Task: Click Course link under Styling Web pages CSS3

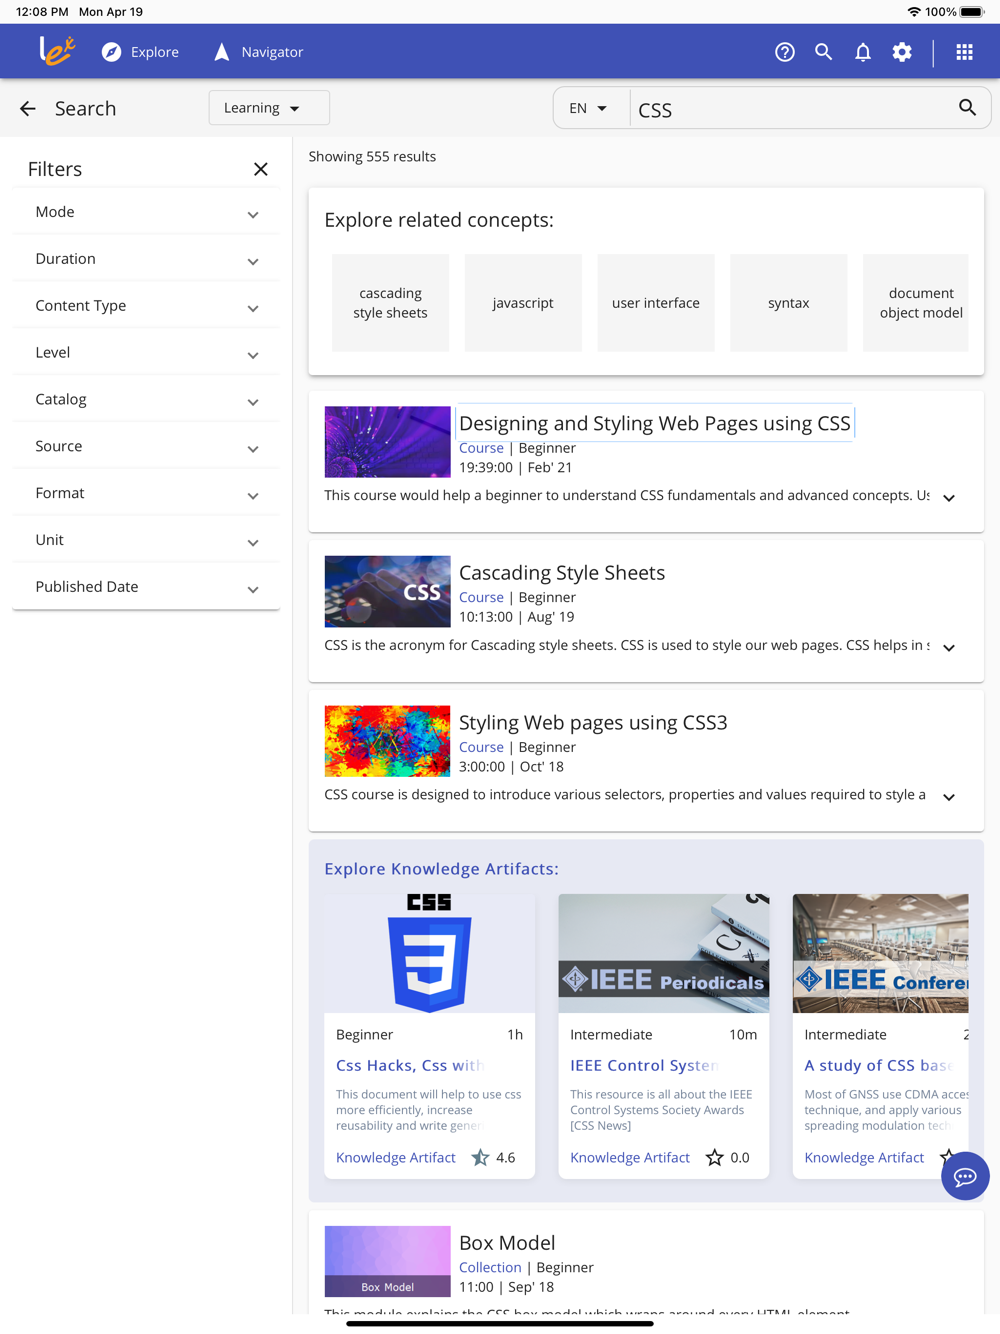Action: (x=481, y=747)
